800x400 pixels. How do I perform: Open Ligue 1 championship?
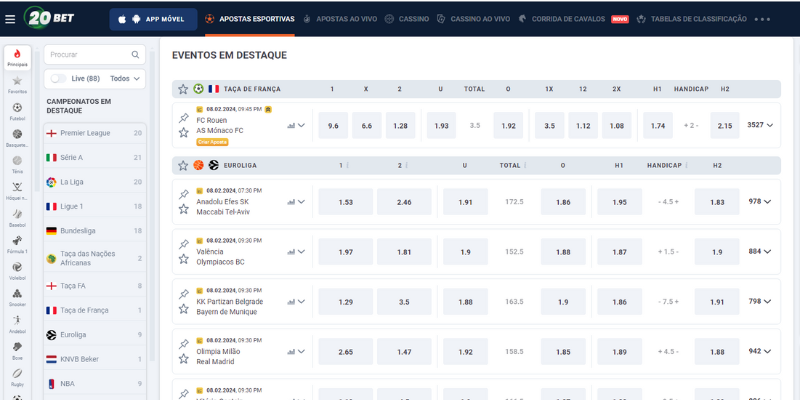point(94,207)
